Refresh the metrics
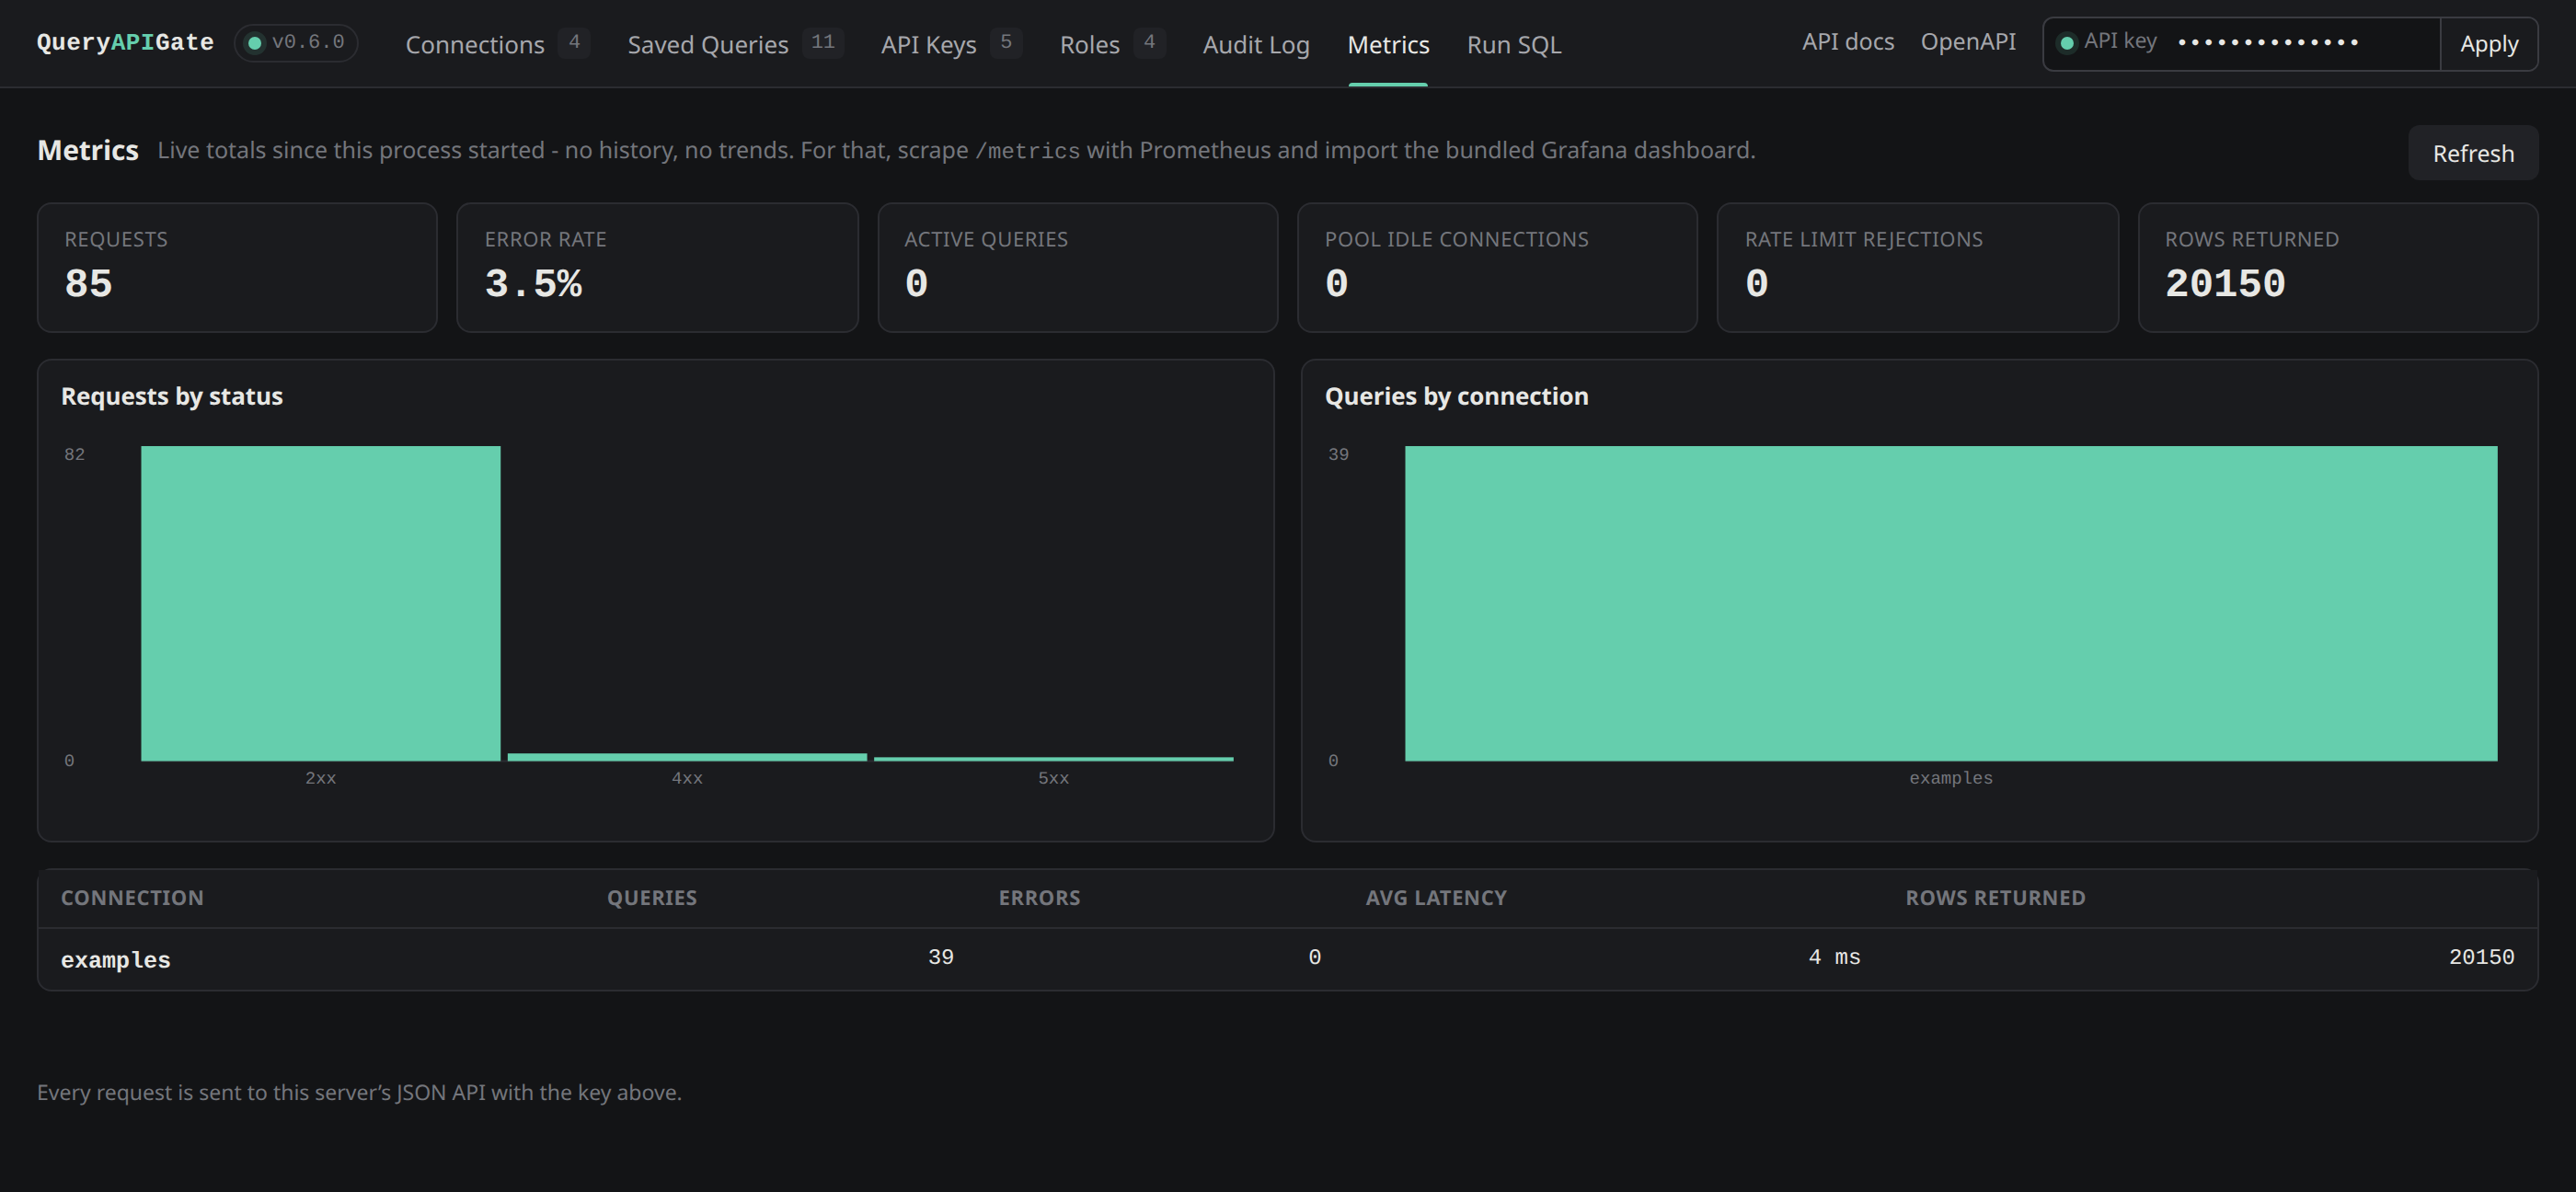Screen dimensions: 2576x1192 (x=2472, y=153)
